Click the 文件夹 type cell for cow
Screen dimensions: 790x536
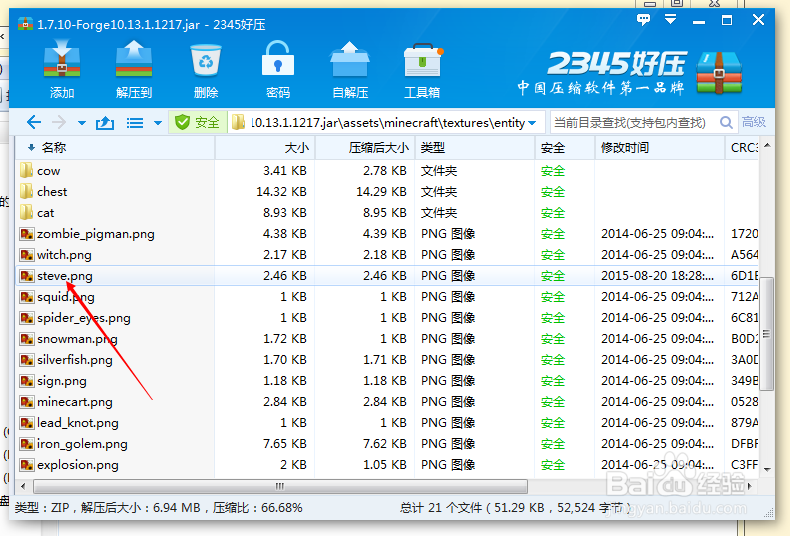(x=439, y=171)
